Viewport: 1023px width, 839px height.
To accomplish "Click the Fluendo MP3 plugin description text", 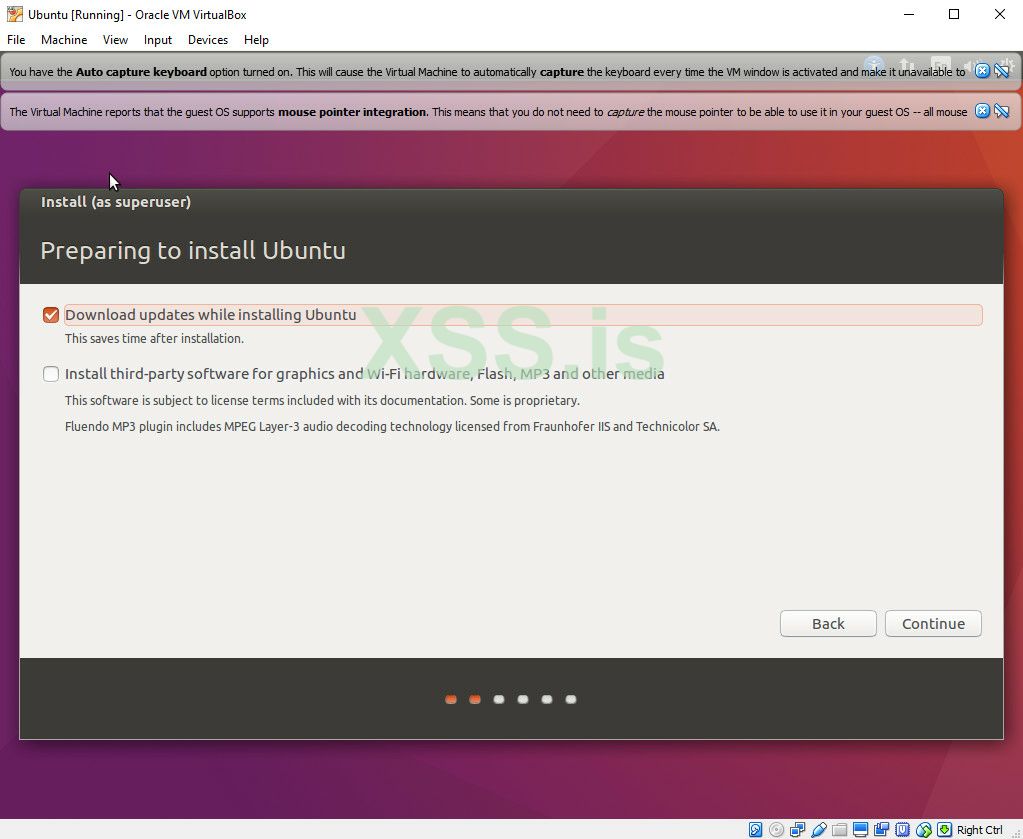I will click(x=392, y=427).
